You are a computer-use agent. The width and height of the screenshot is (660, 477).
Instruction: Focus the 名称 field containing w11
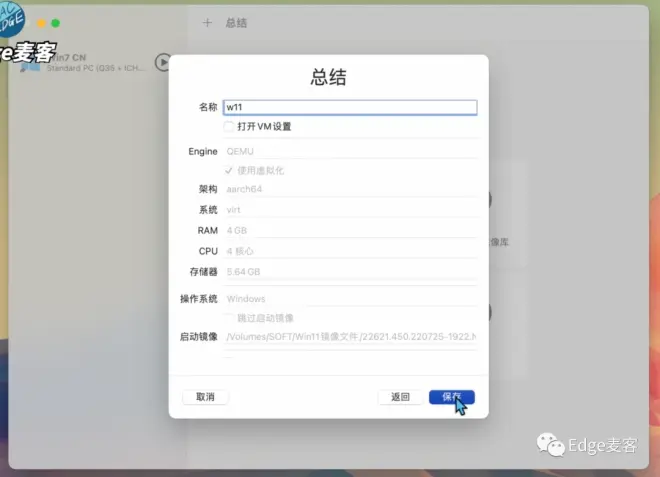350,107
